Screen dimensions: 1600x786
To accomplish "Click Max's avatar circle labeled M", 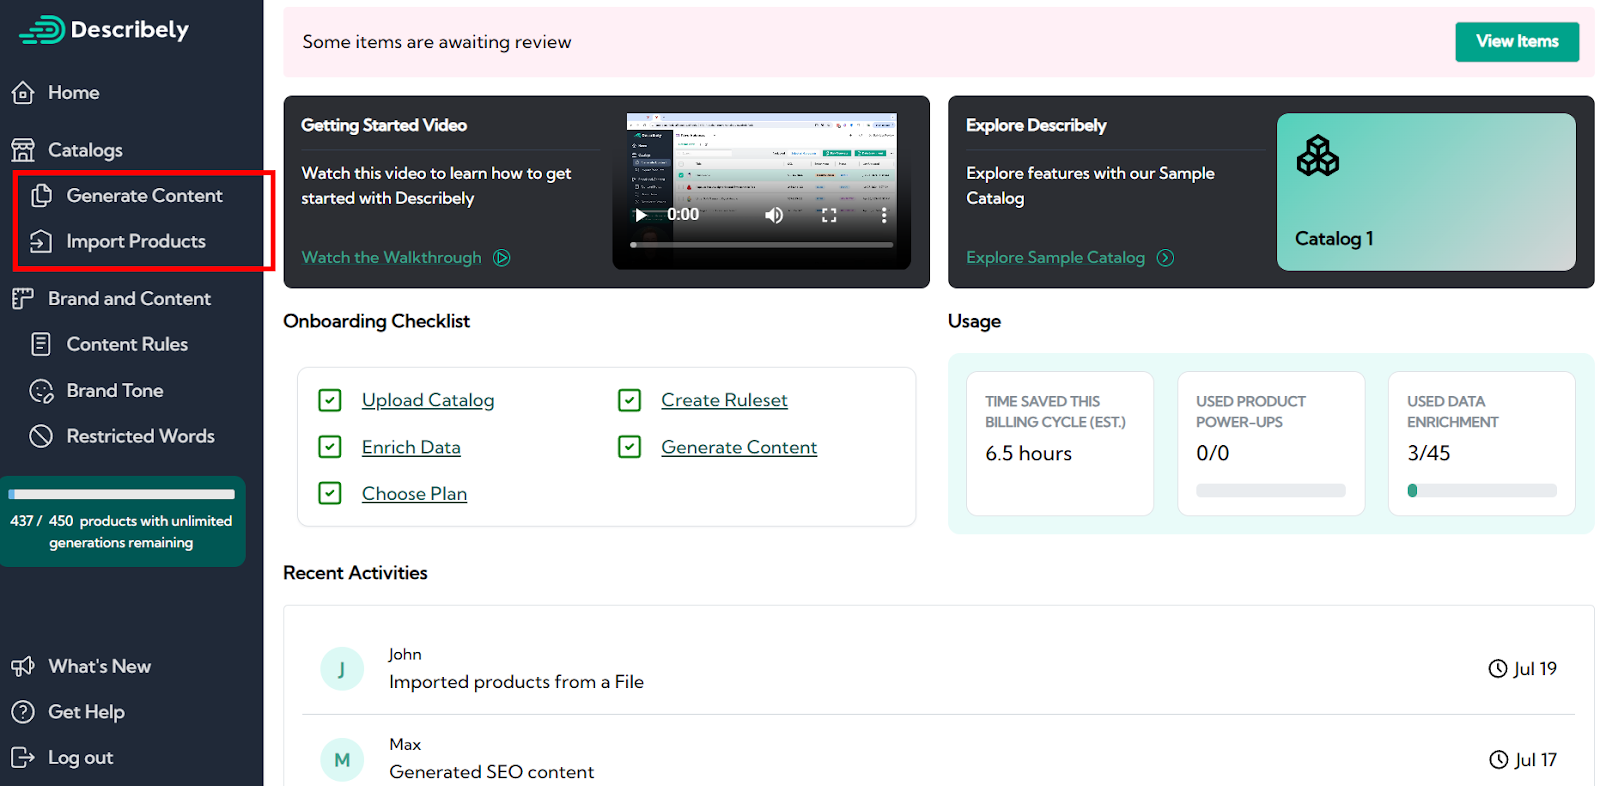I will click(x=342, y=760).
